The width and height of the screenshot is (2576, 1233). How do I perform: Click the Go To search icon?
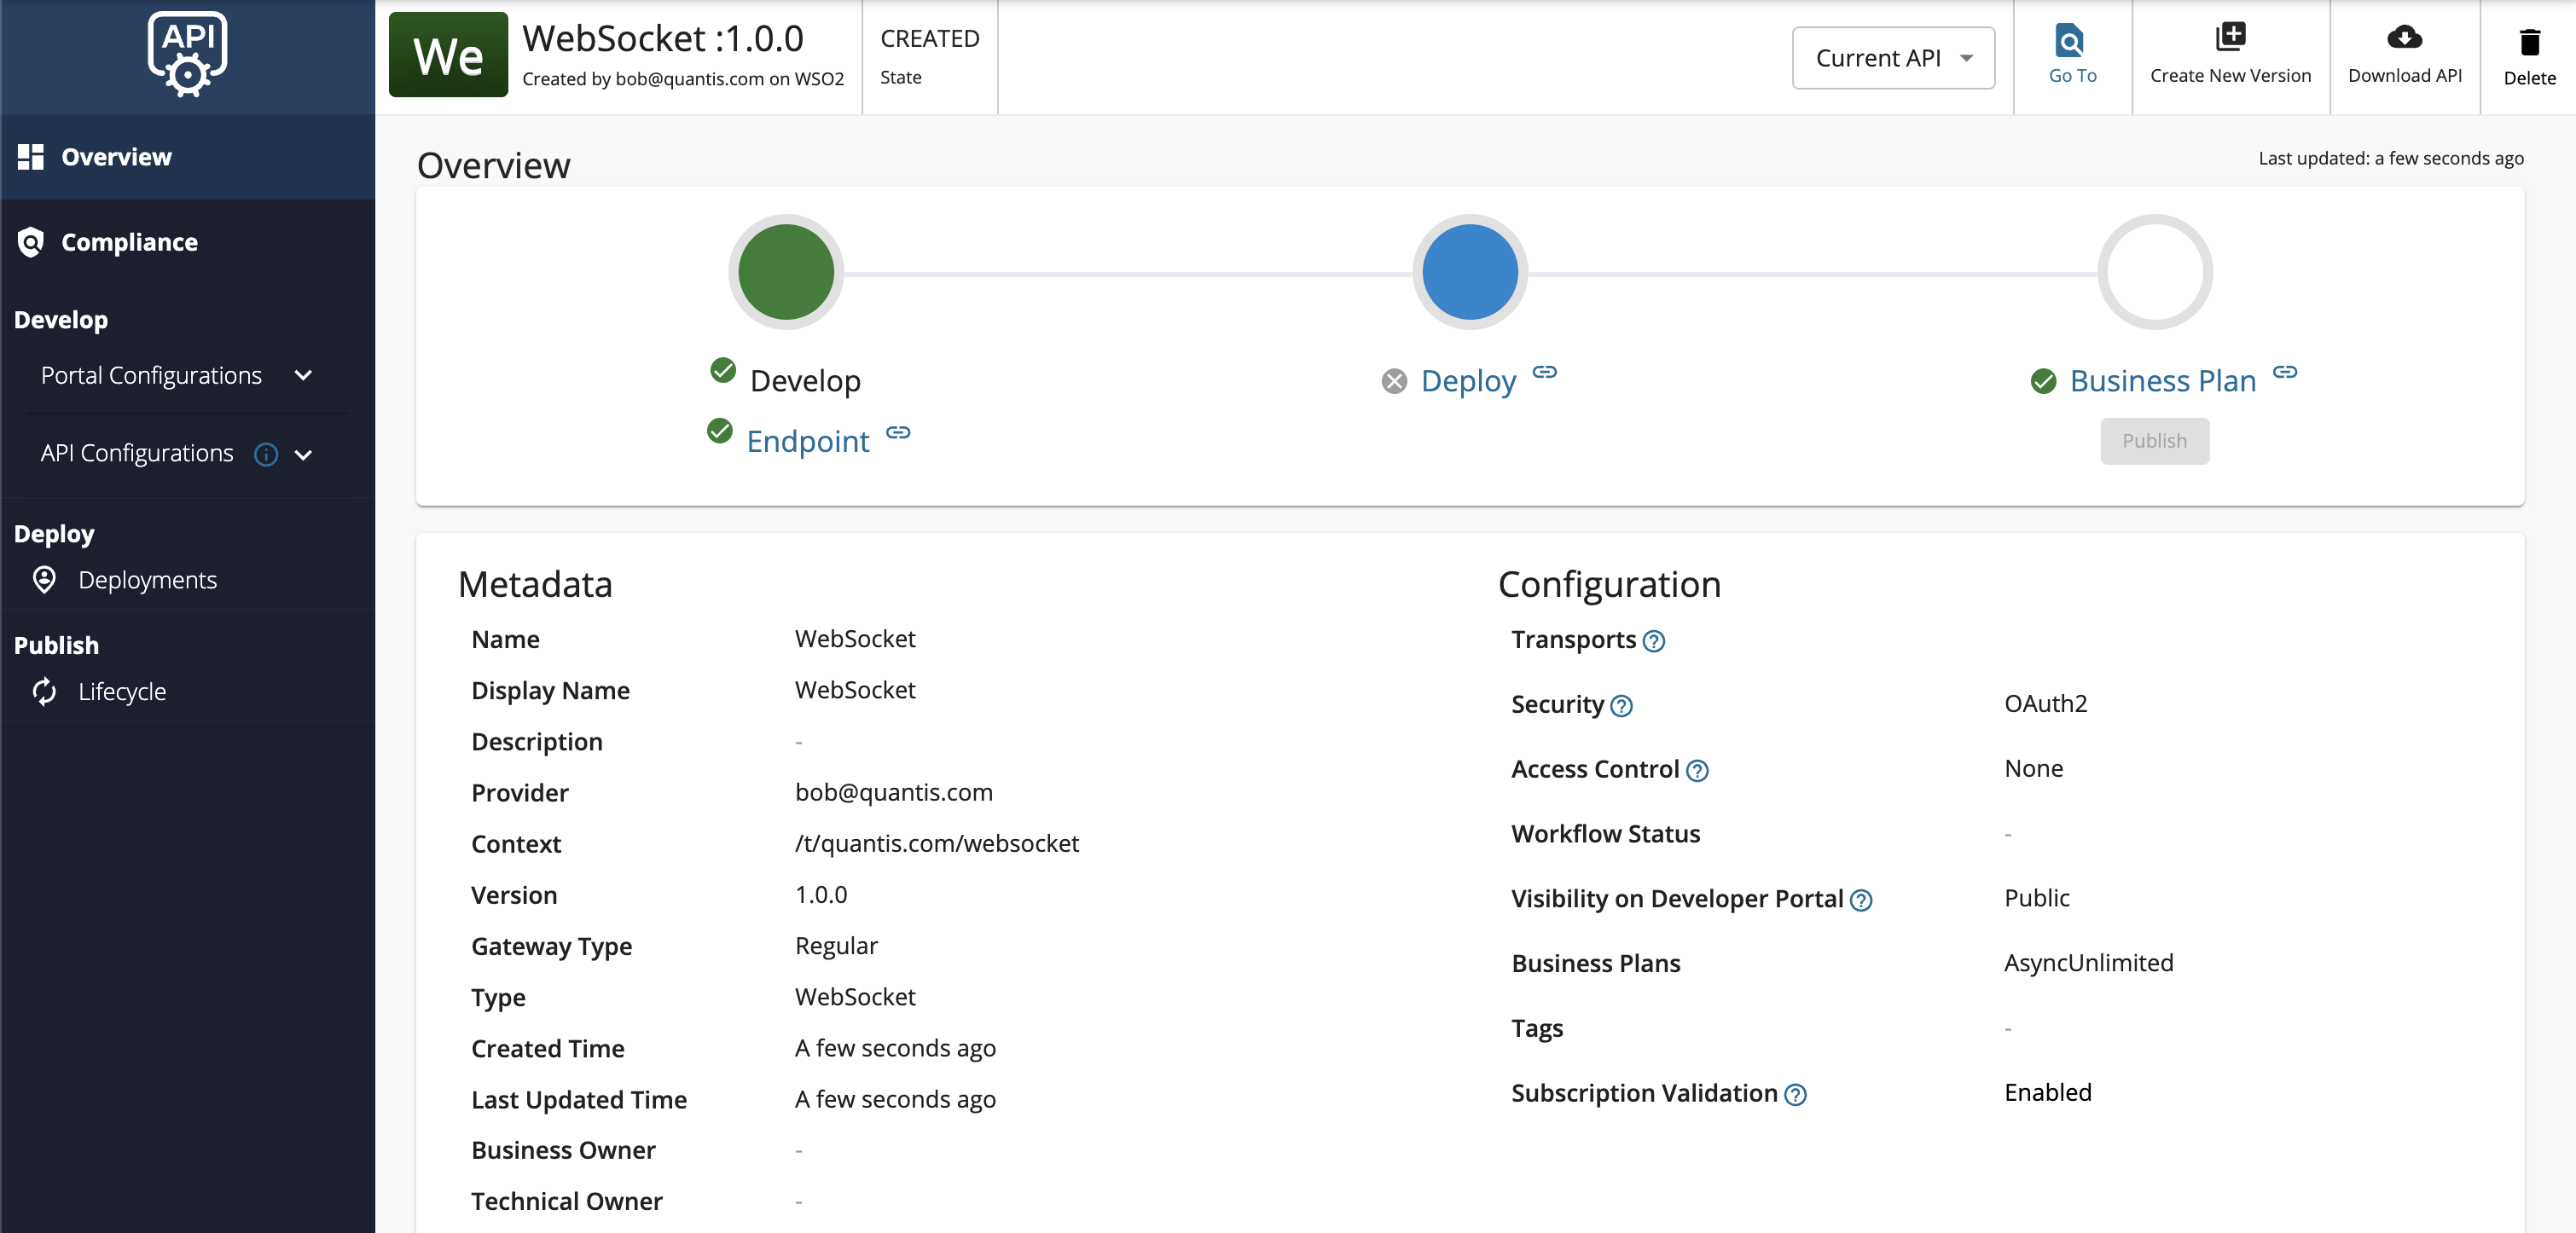pos(2070,41)
